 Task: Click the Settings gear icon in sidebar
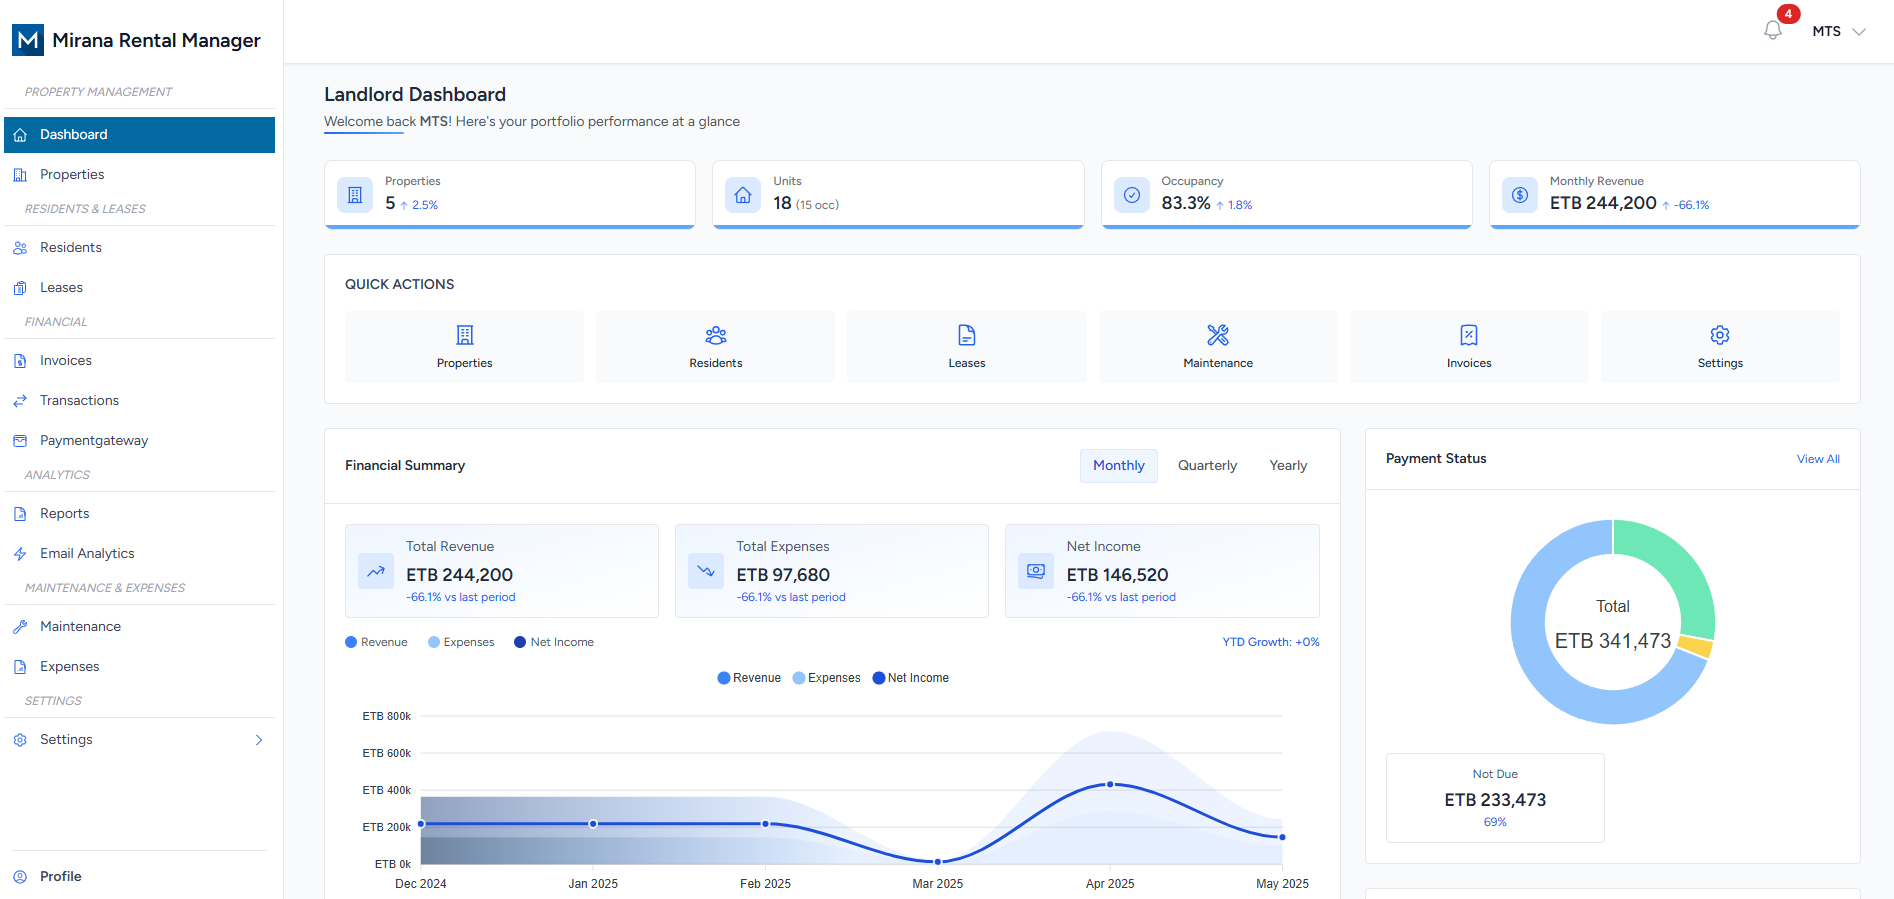[20, 740]
